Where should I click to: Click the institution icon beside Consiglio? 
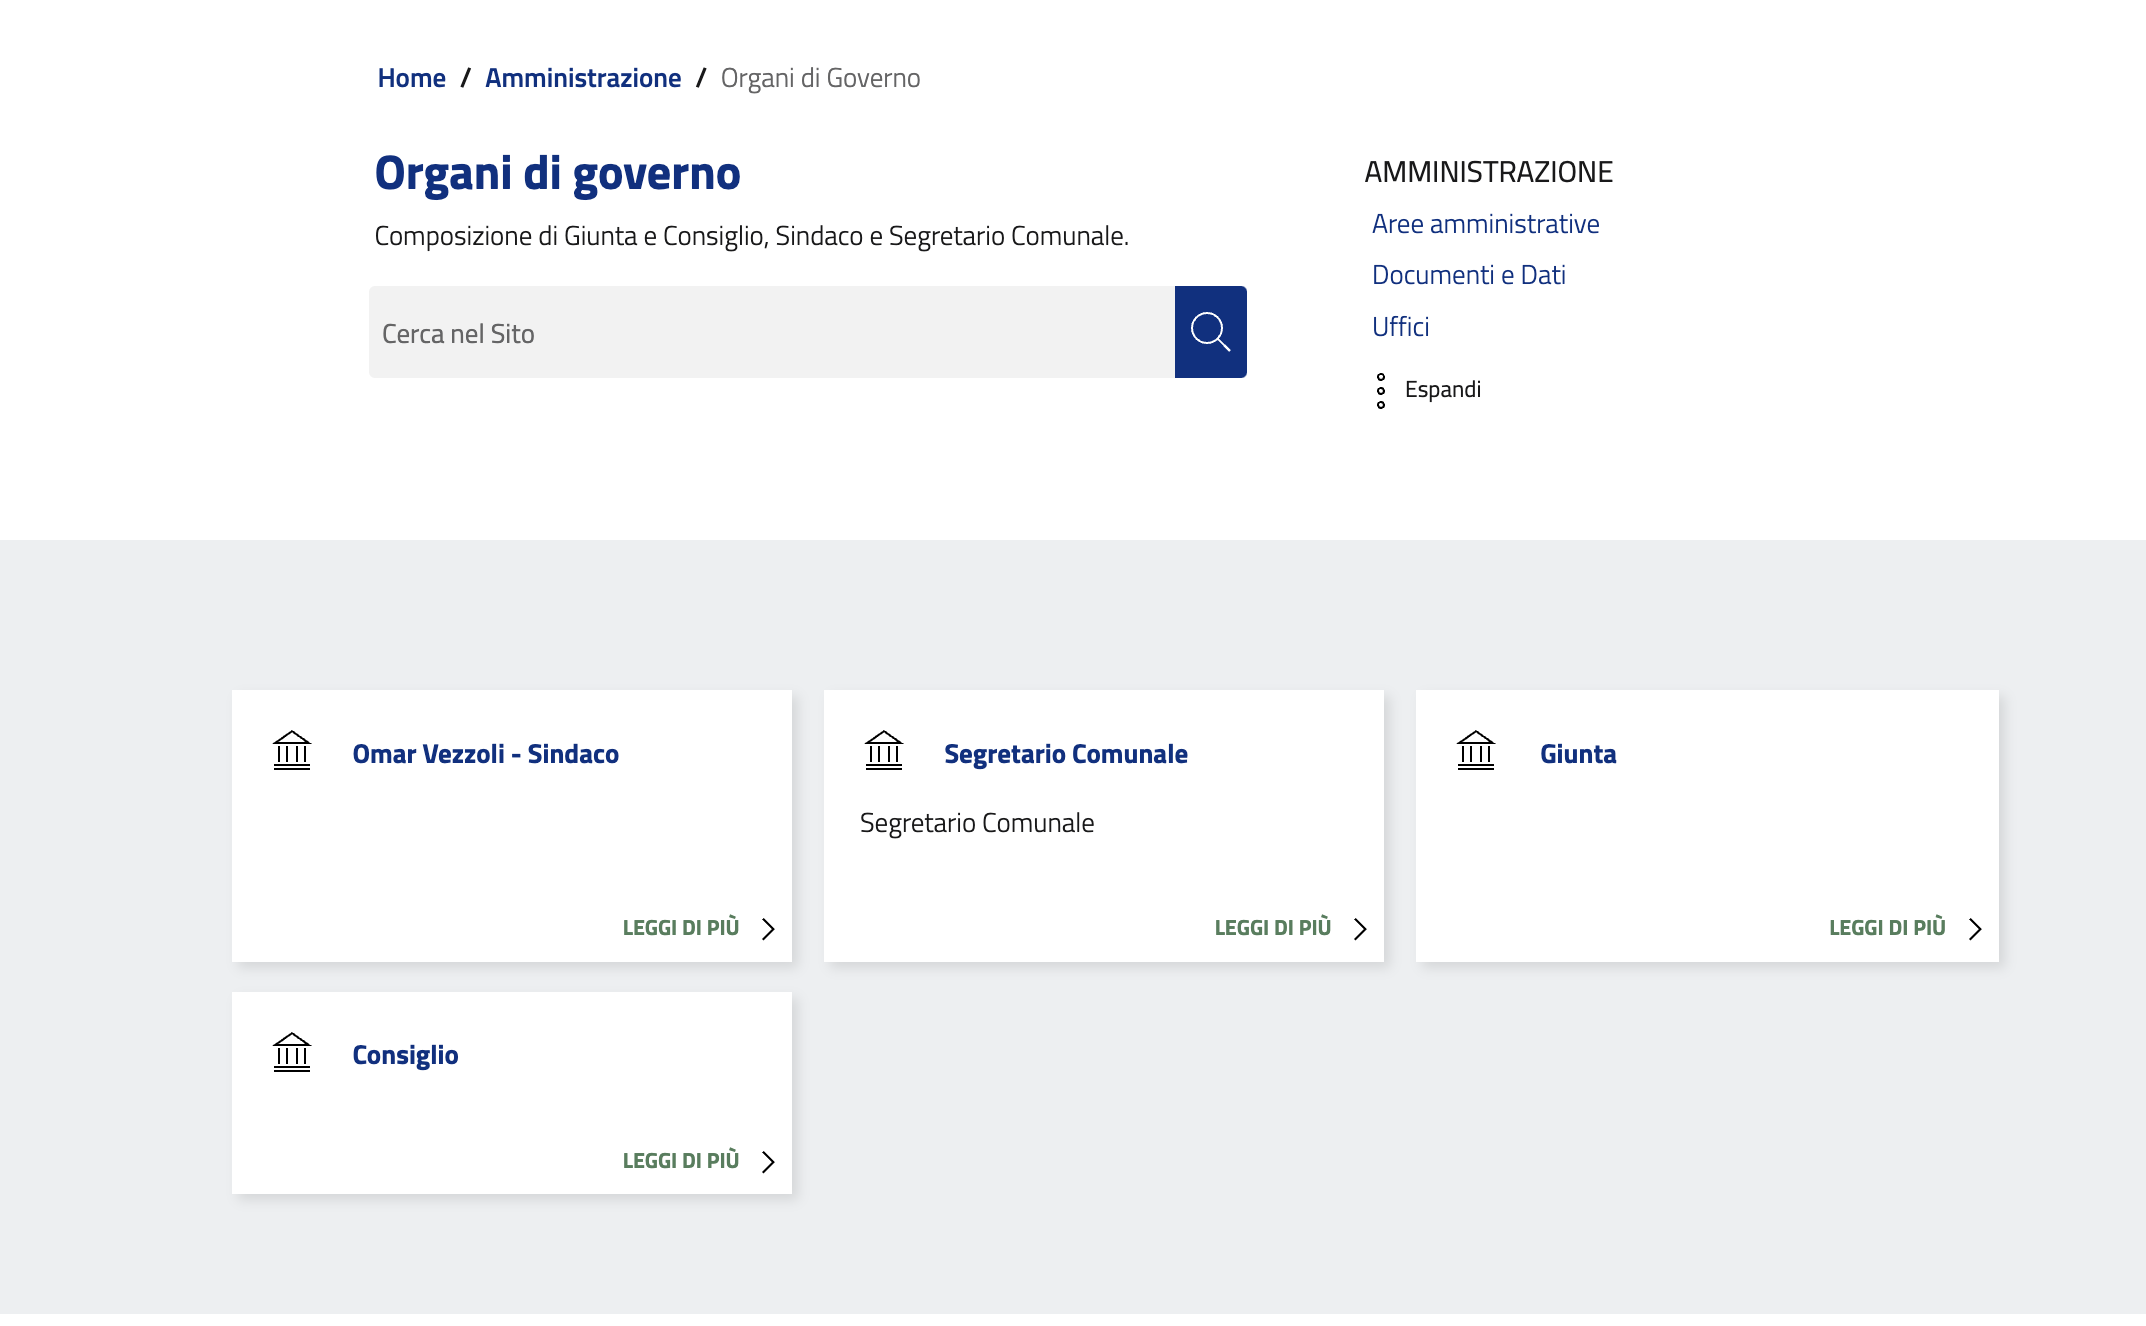tap(292, 1053)
